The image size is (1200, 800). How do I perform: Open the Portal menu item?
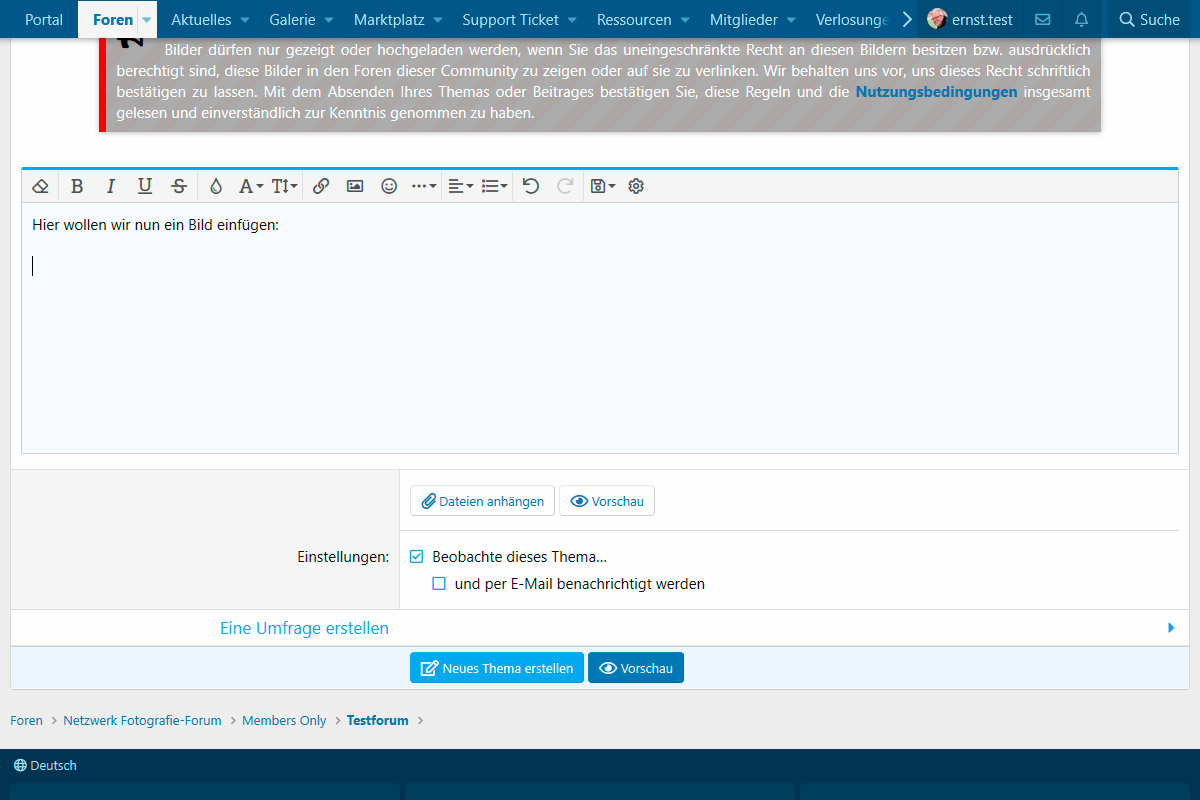(x=44, y=19)
